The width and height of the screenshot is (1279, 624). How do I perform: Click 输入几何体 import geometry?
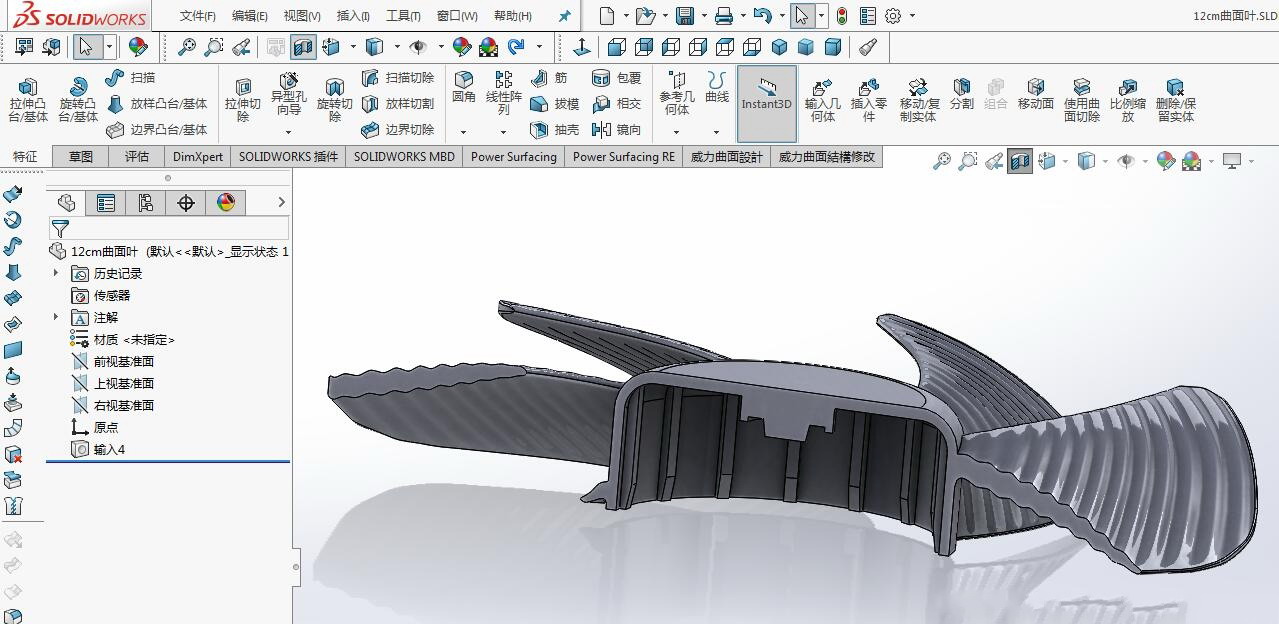[822, 101]
